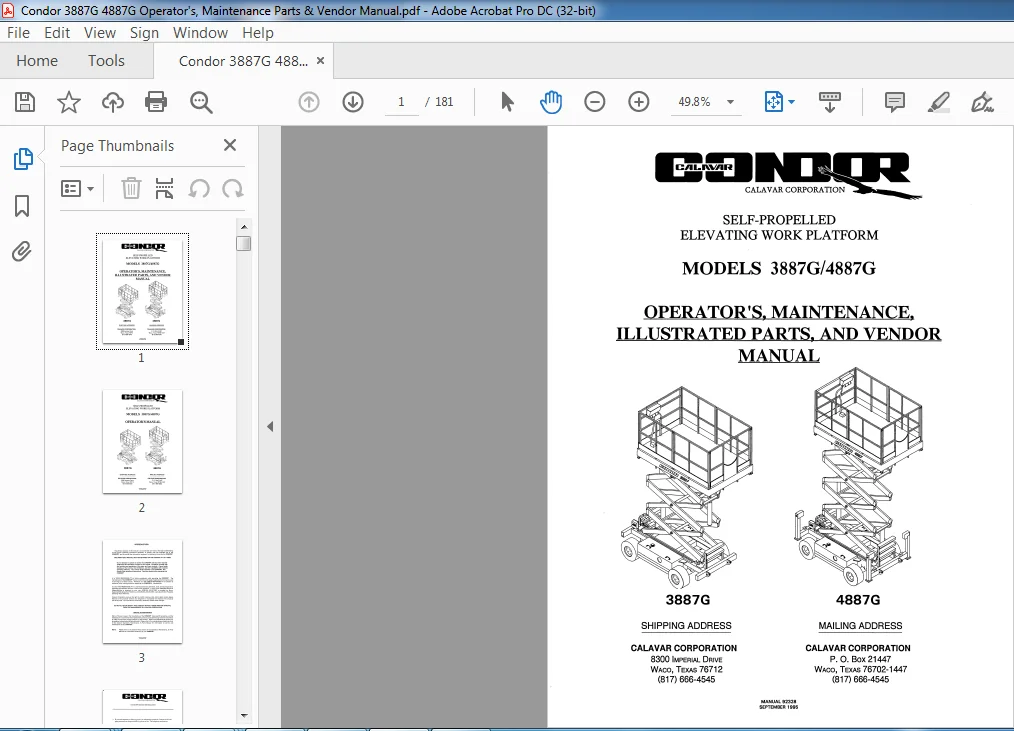Screen dimensions: 1014x731
Task: Select page 3 thumbnail
Action: 142,591
